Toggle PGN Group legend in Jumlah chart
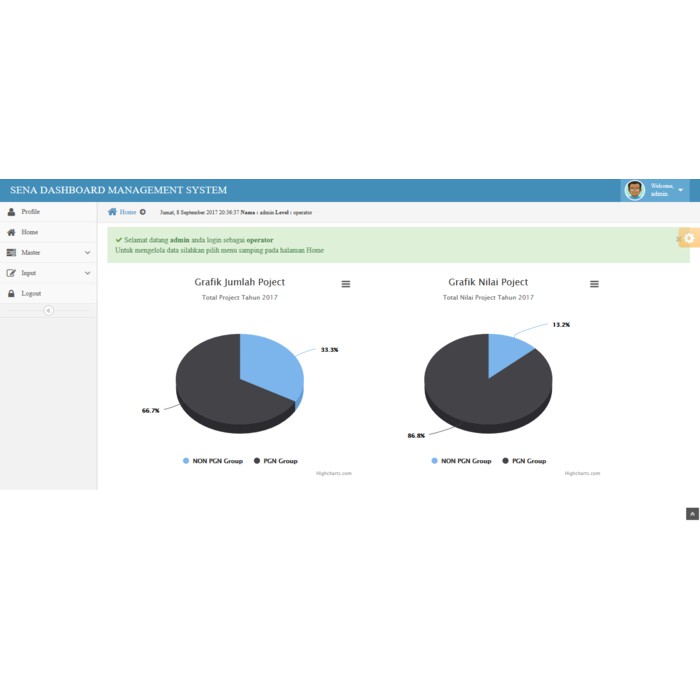 click(275, 461)
